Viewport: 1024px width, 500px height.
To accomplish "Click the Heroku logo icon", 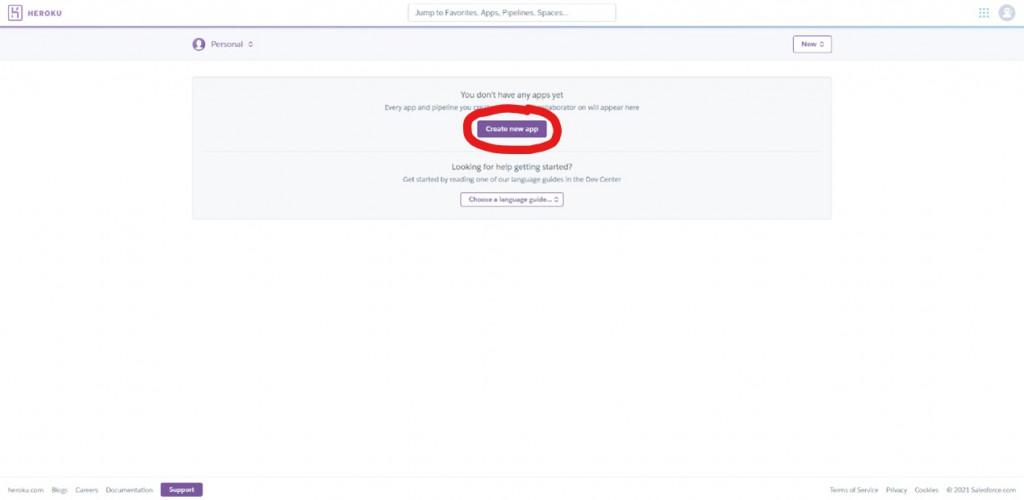I will [x=15, y=12].
